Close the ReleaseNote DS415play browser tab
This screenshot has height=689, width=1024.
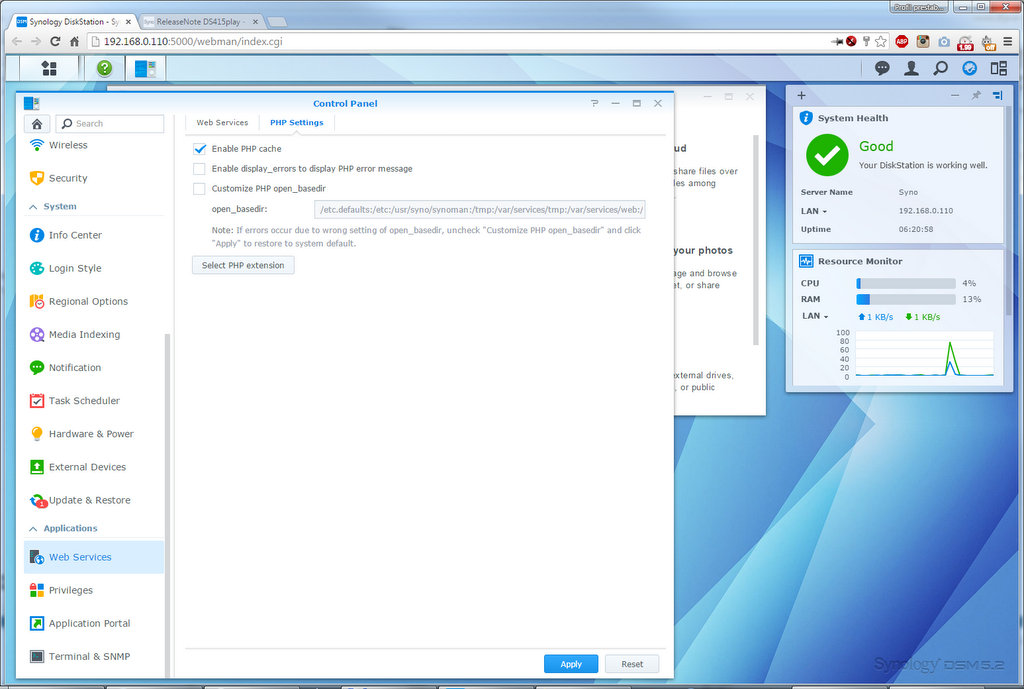point(255,22)
